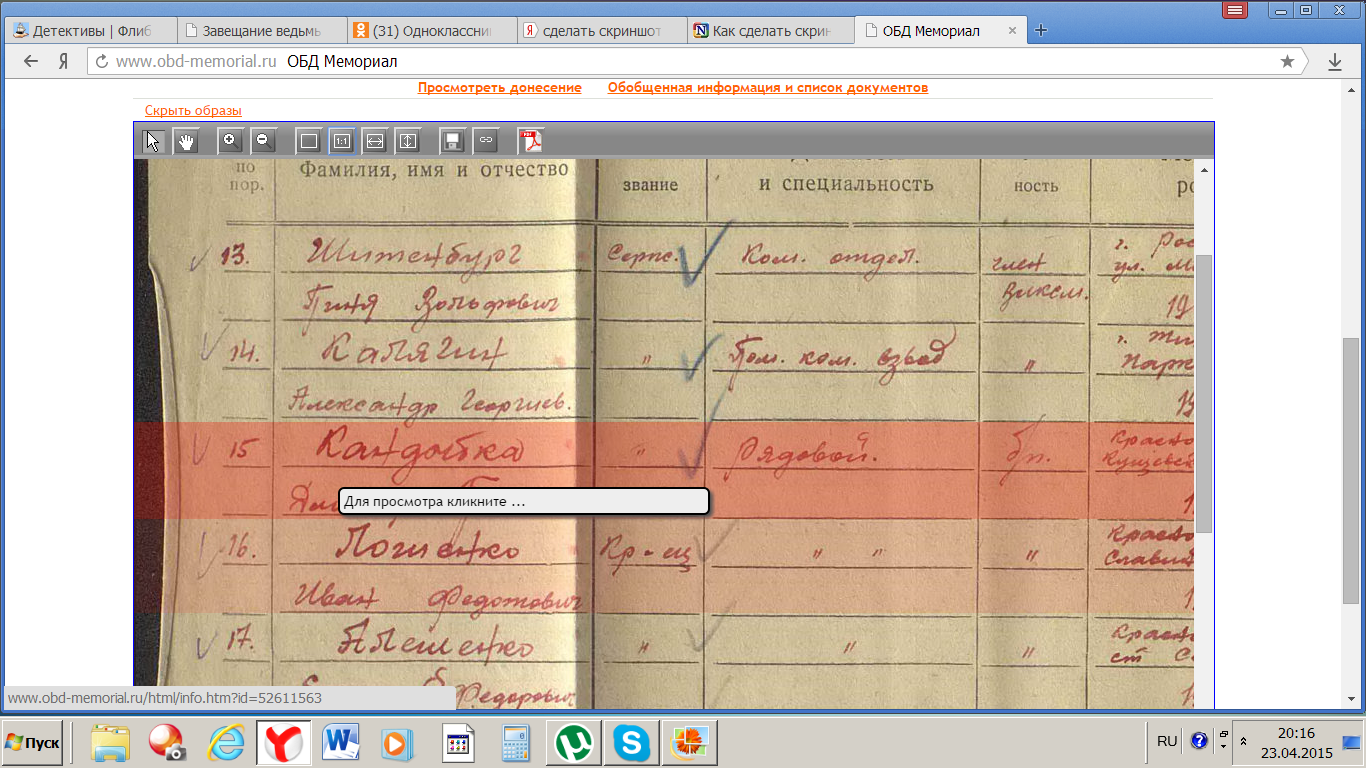The image size is (1366, 768).
Task: Activate the hand pan tool
Action: coord(186,141)
